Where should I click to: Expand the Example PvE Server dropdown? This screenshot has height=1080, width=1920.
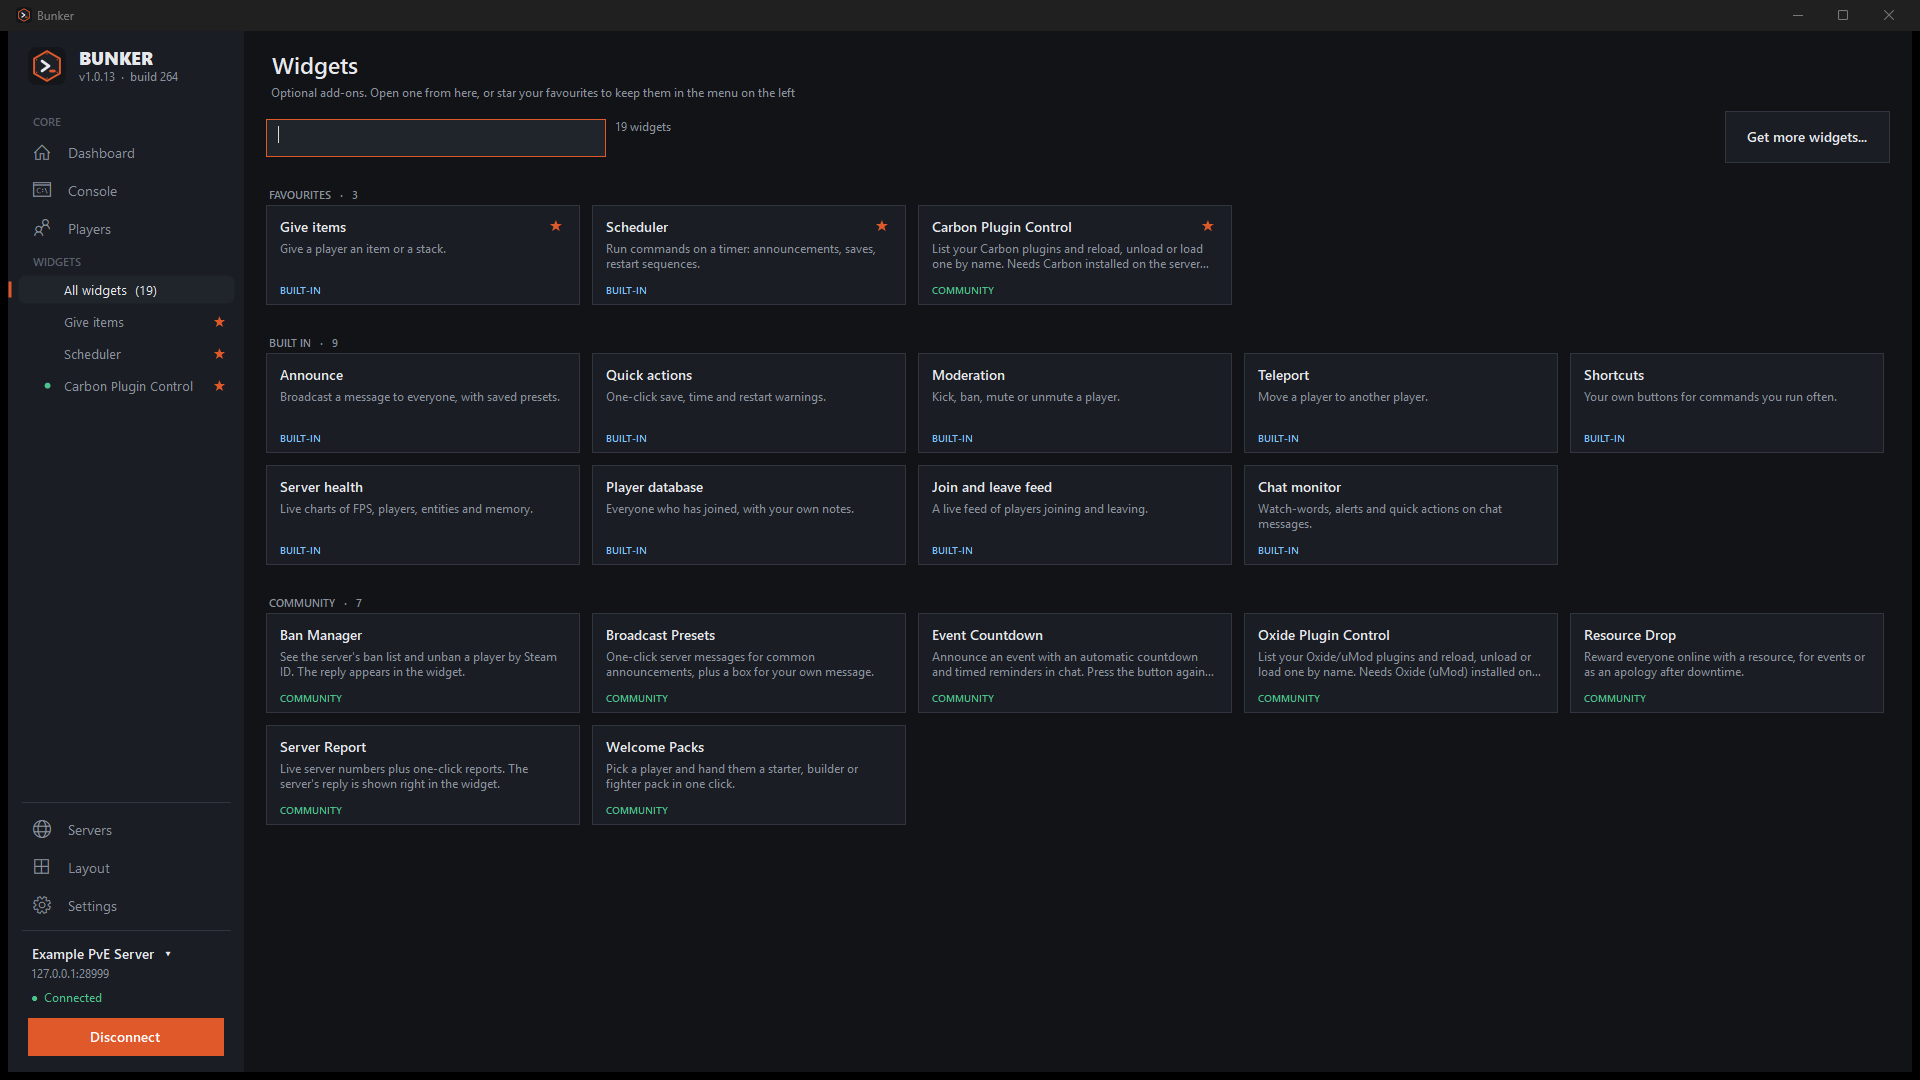(x=168, y=954)
